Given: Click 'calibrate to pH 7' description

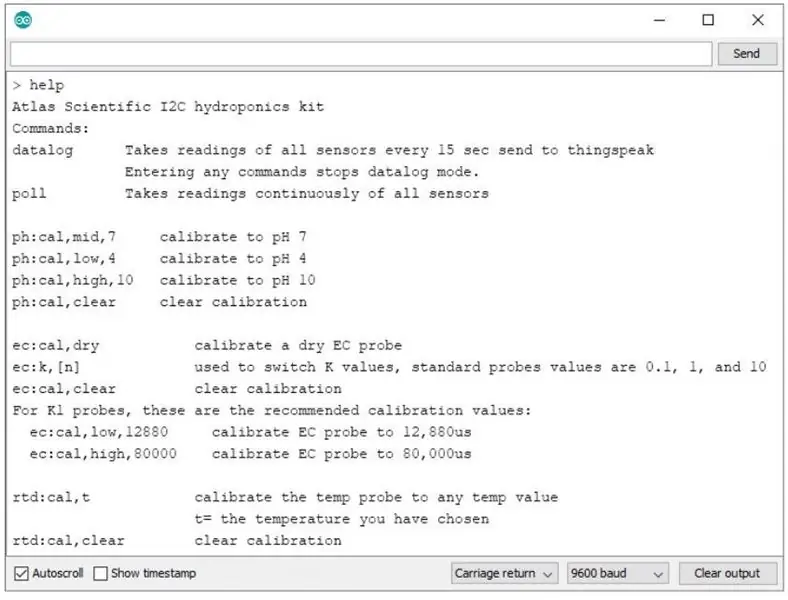Looking at the screenshot, I should pyautogui.click(x=233, y=237).
